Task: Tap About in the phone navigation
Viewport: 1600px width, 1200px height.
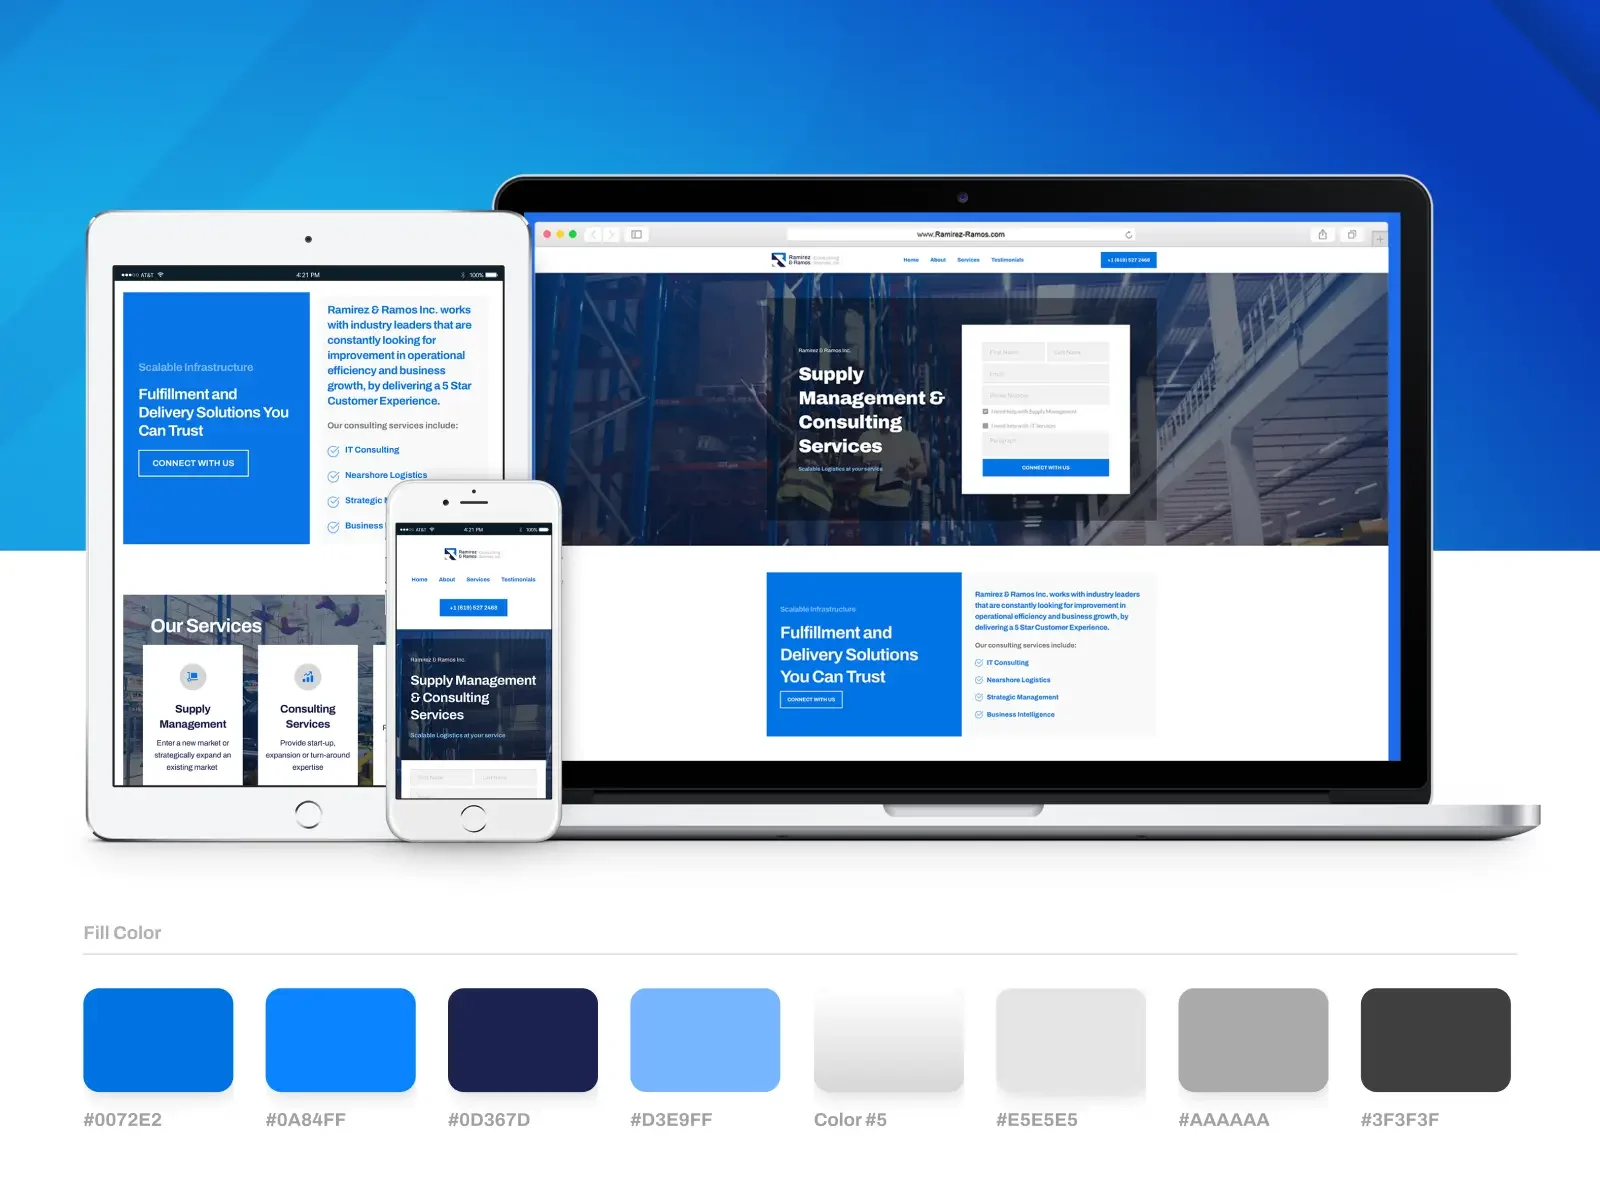Action: [x=447, y=580]
